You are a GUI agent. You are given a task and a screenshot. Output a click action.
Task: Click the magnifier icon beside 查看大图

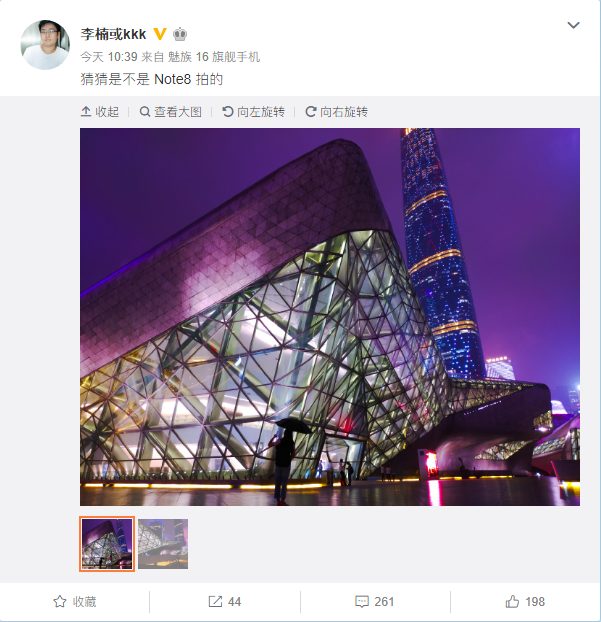coord(145,112)
